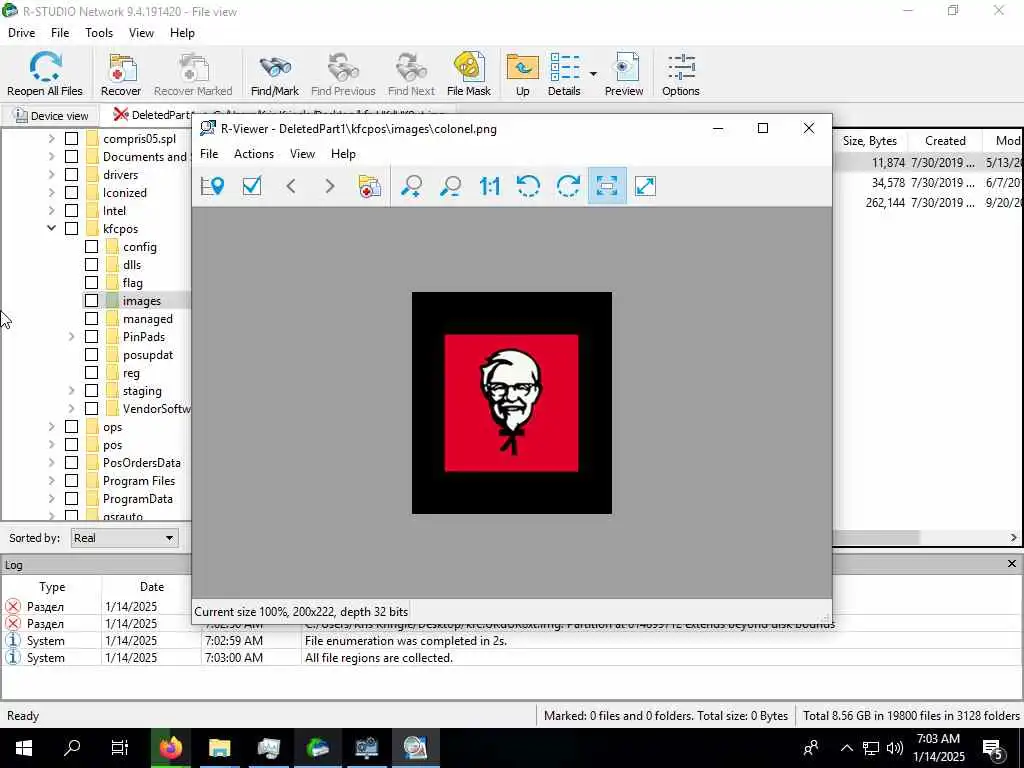
Task: Click the Preview toolbar button
Action: (x=624, y=74)
